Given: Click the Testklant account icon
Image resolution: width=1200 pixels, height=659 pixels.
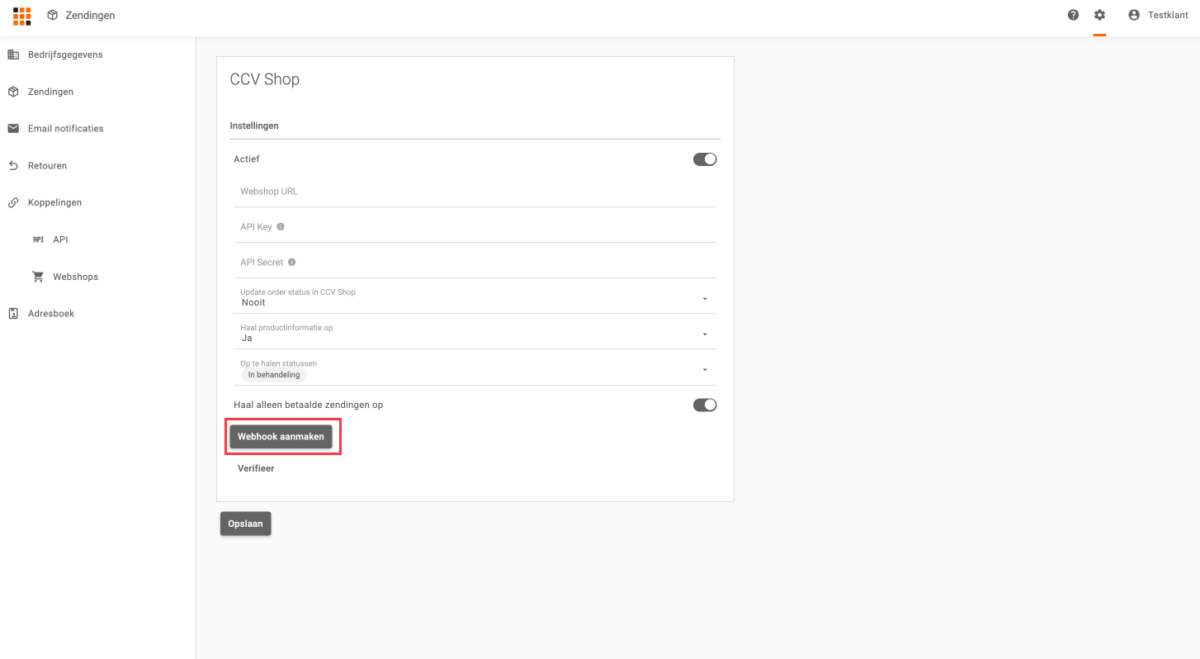Looking at the screenshot, I should (1134, 15).
